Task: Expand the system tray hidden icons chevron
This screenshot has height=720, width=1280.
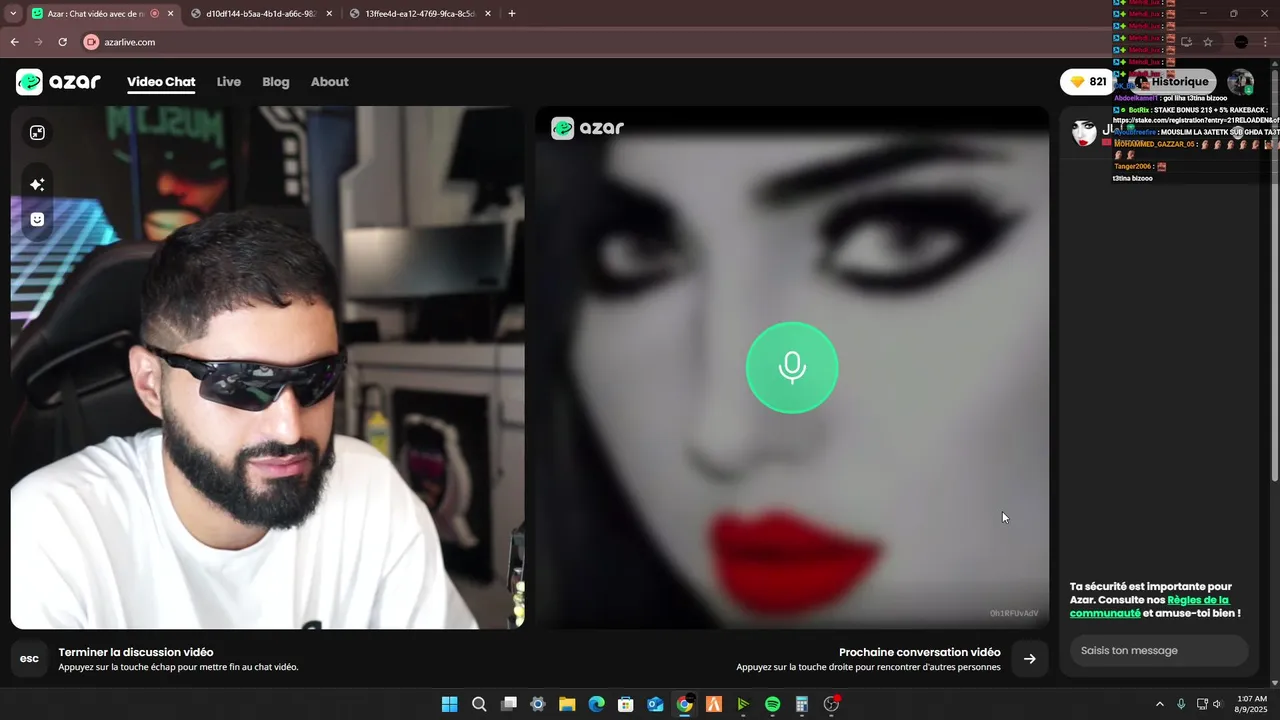Action: point(1160,704)
